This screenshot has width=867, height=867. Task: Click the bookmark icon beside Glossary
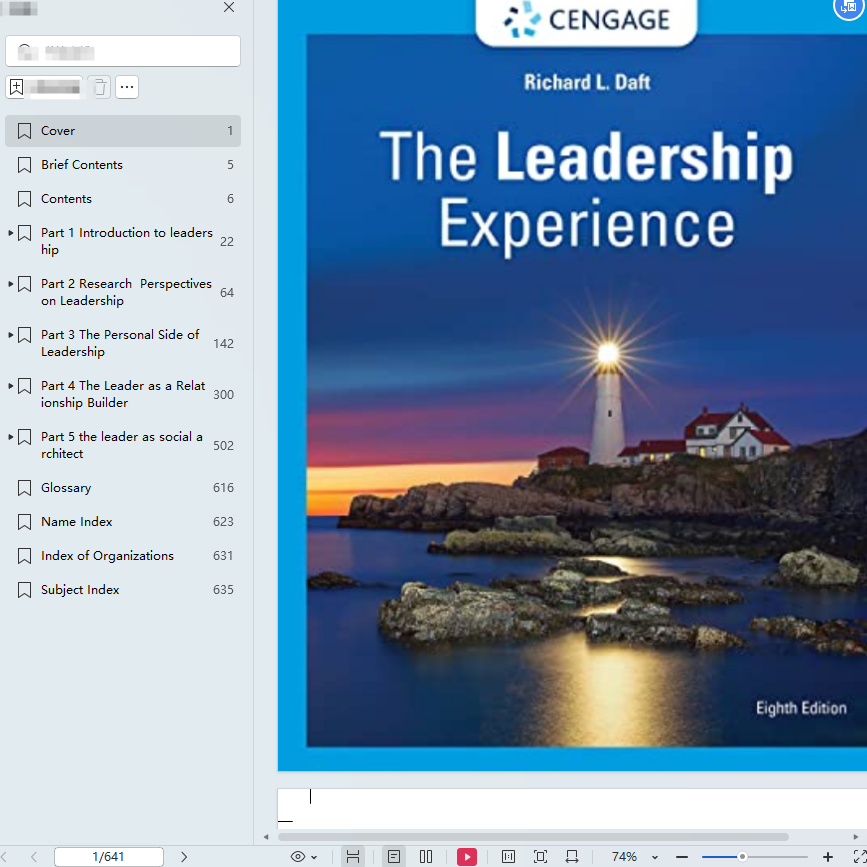click(24, 488)
